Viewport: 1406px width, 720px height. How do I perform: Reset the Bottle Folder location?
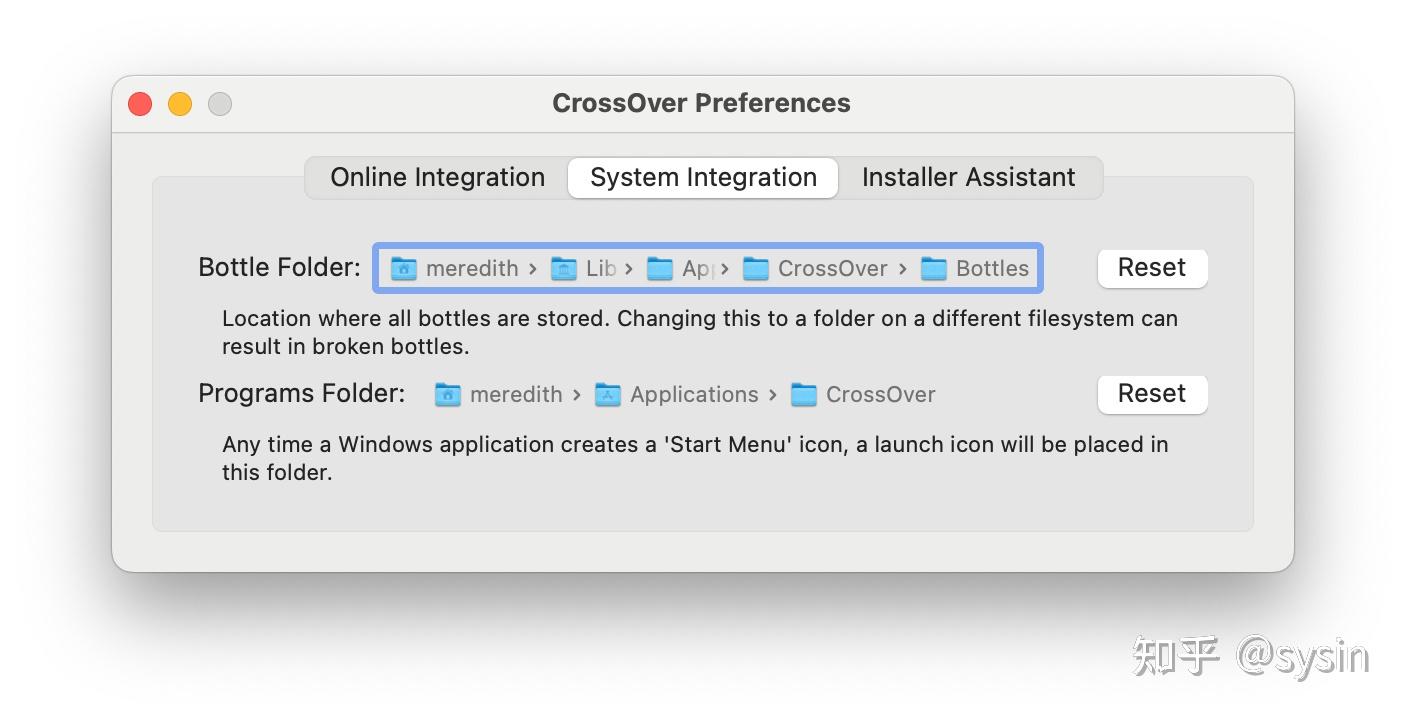click(1152, 267)
